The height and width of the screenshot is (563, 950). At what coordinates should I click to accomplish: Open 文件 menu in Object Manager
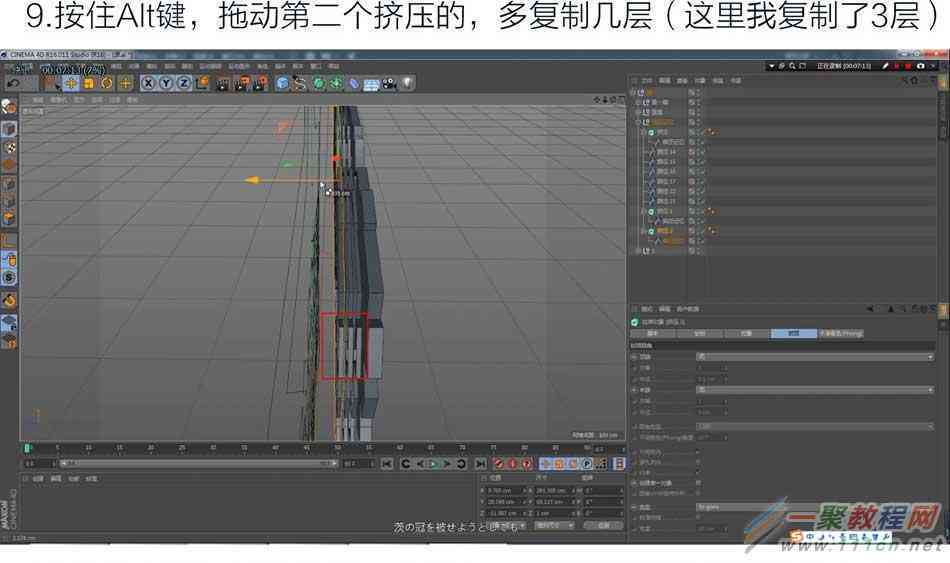click(646, 80)
